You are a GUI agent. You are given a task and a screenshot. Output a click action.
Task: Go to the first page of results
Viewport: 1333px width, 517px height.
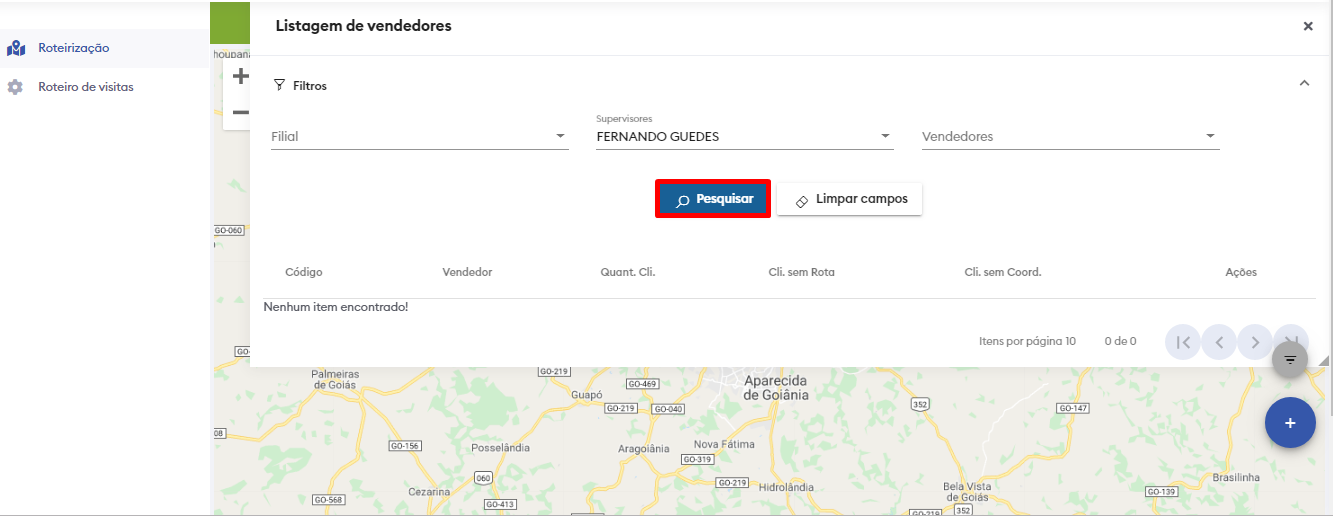pyautogui.click(x=1183, y=342)
